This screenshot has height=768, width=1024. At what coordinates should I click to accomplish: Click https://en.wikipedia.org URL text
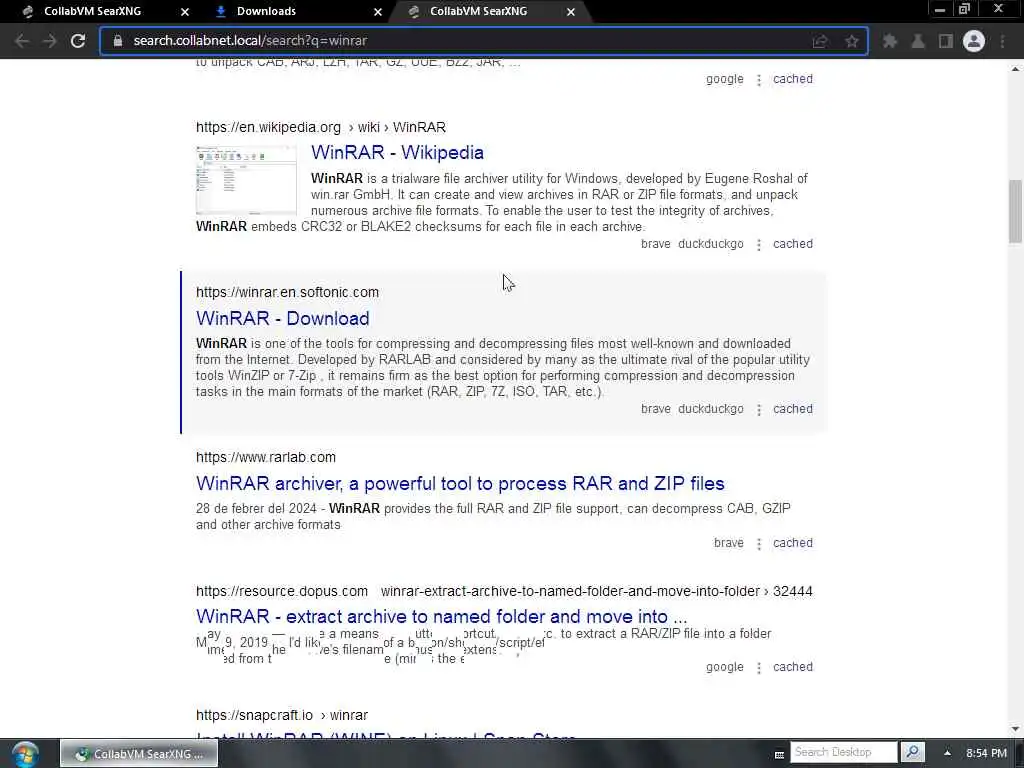coord(268,127)
